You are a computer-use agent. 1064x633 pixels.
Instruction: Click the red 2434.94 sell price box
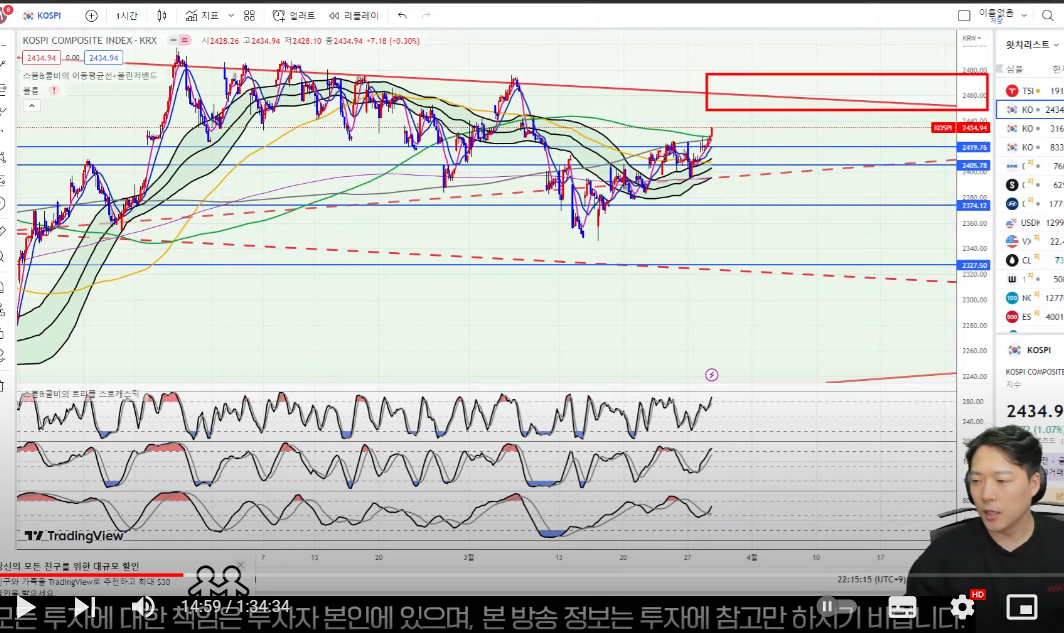[41, 58]
